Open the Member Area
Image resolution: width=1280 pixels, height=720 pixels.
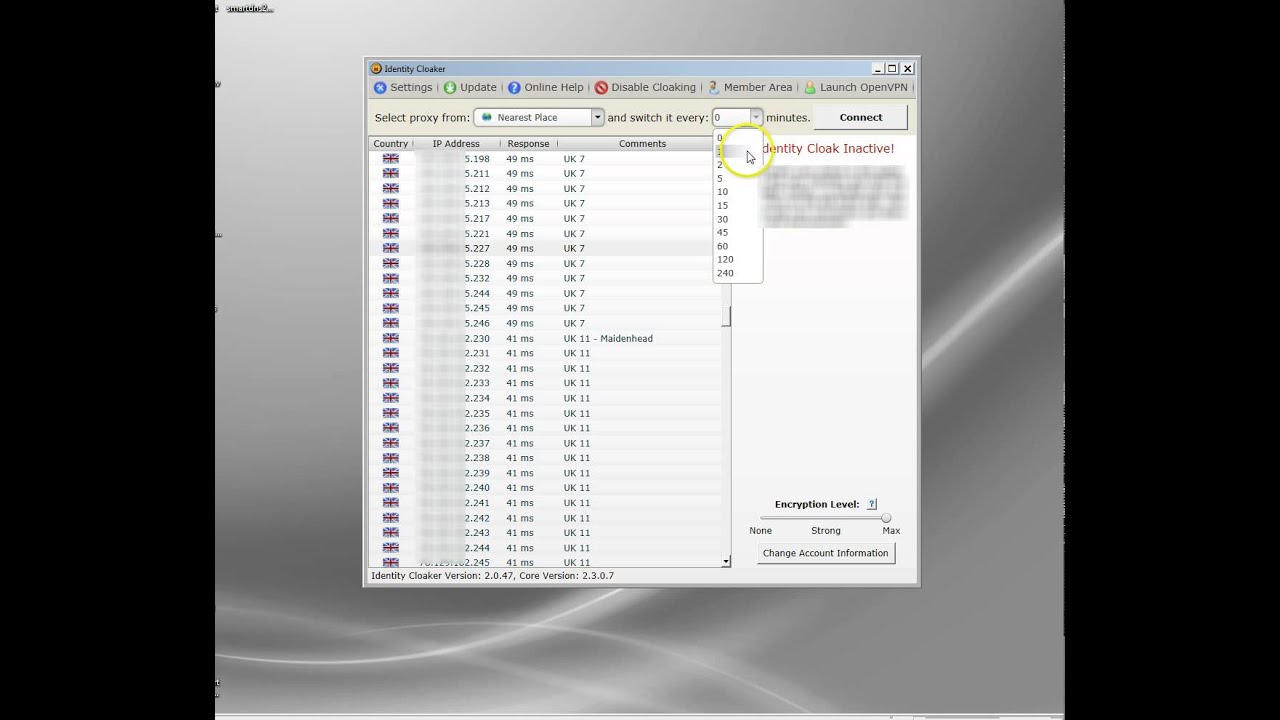pyautogui.click(x=749, y=88)
